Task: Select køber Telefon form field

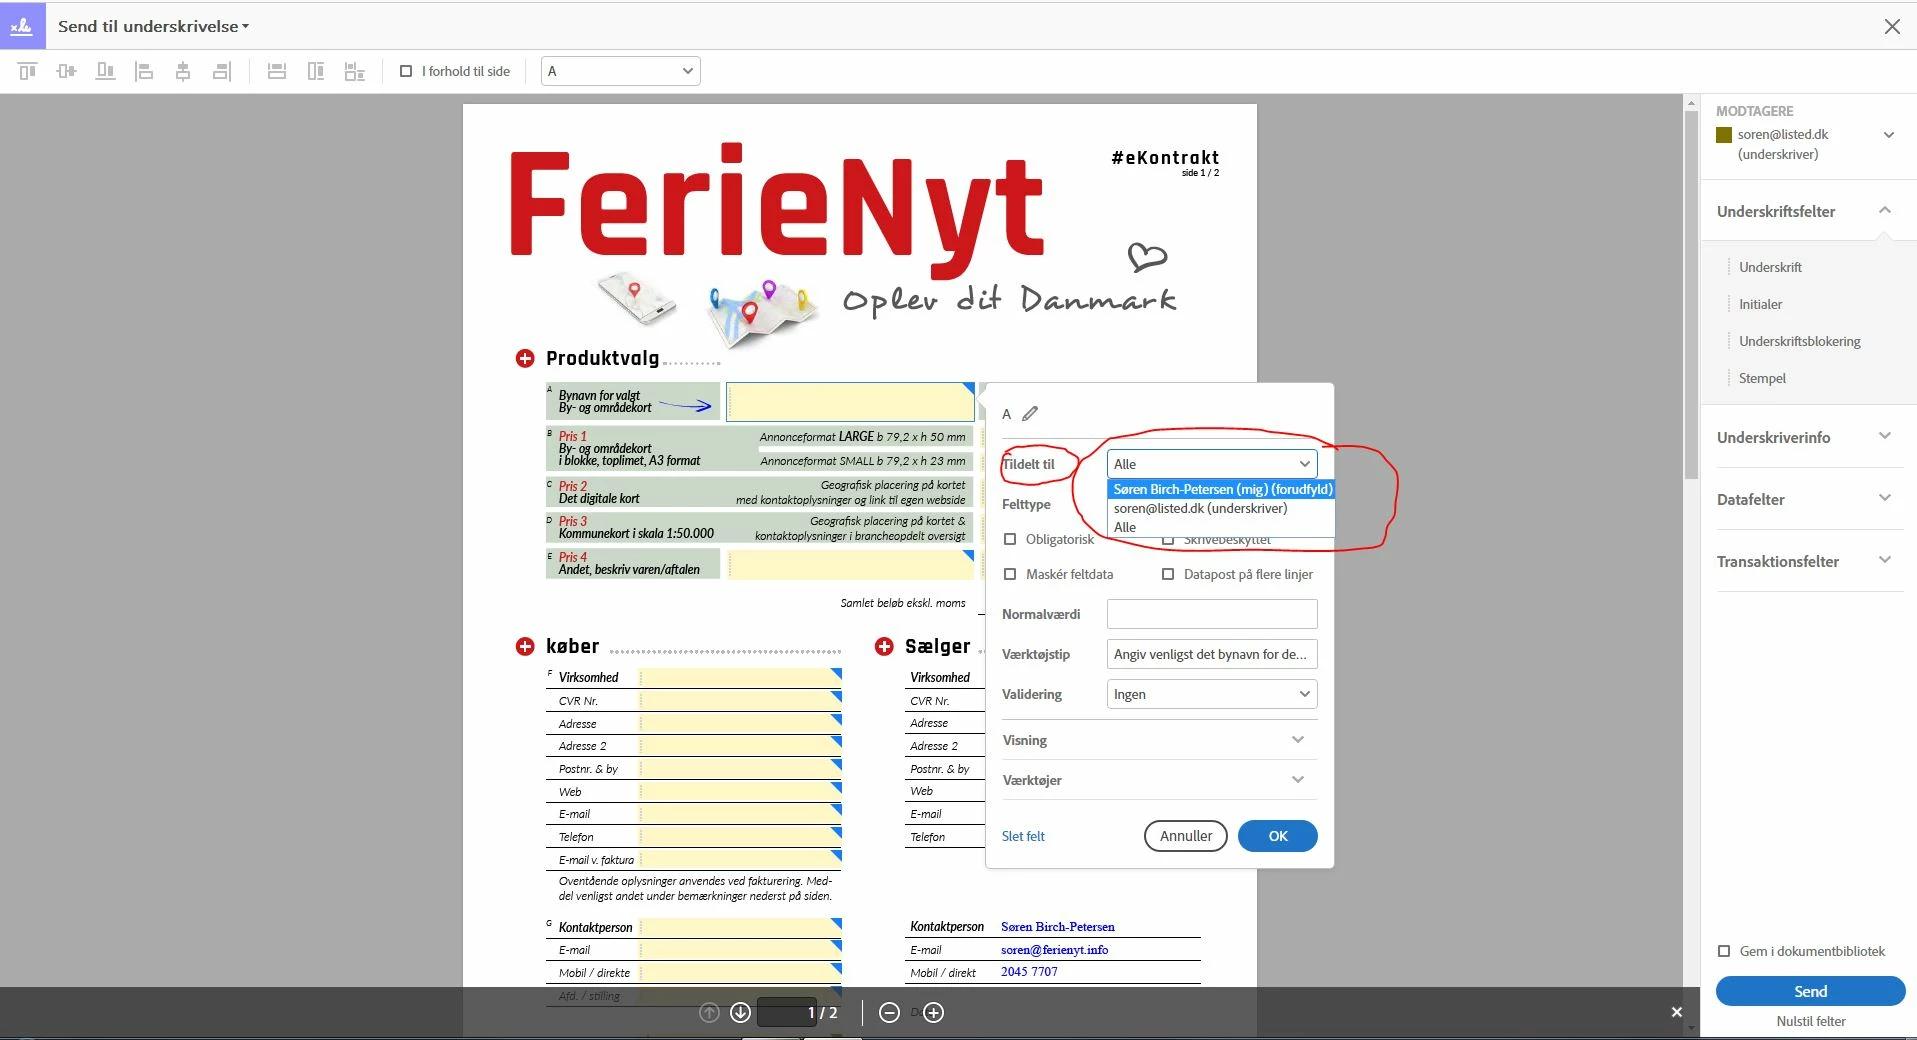Action: click(740, 836)
